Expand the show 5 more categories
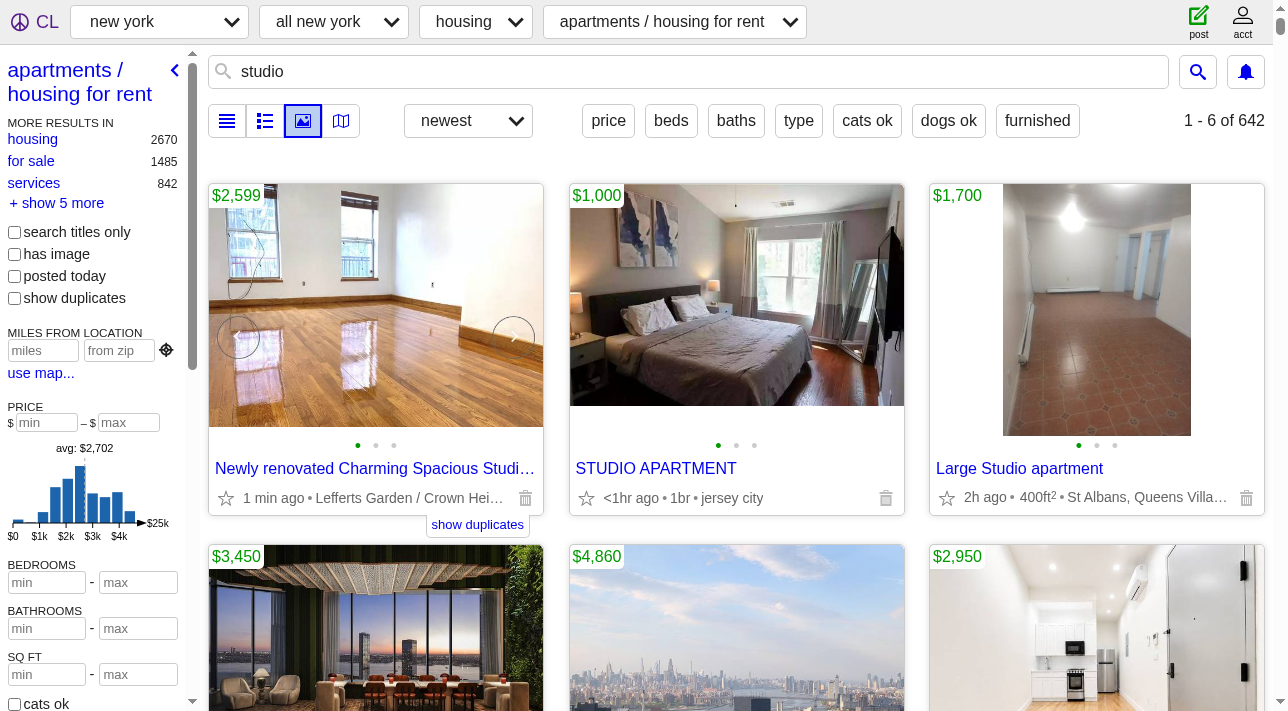The image size is (1288, 711). 57,203
